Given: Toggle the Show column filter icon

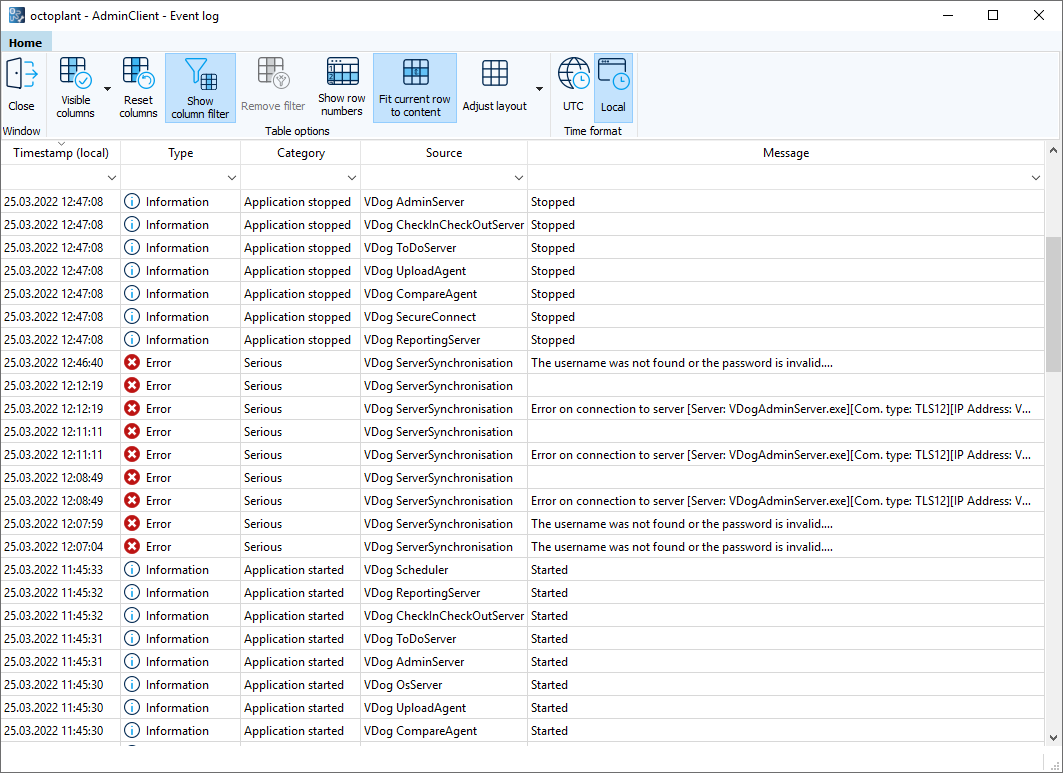Looking at the screenshot, I should point(200,85).
